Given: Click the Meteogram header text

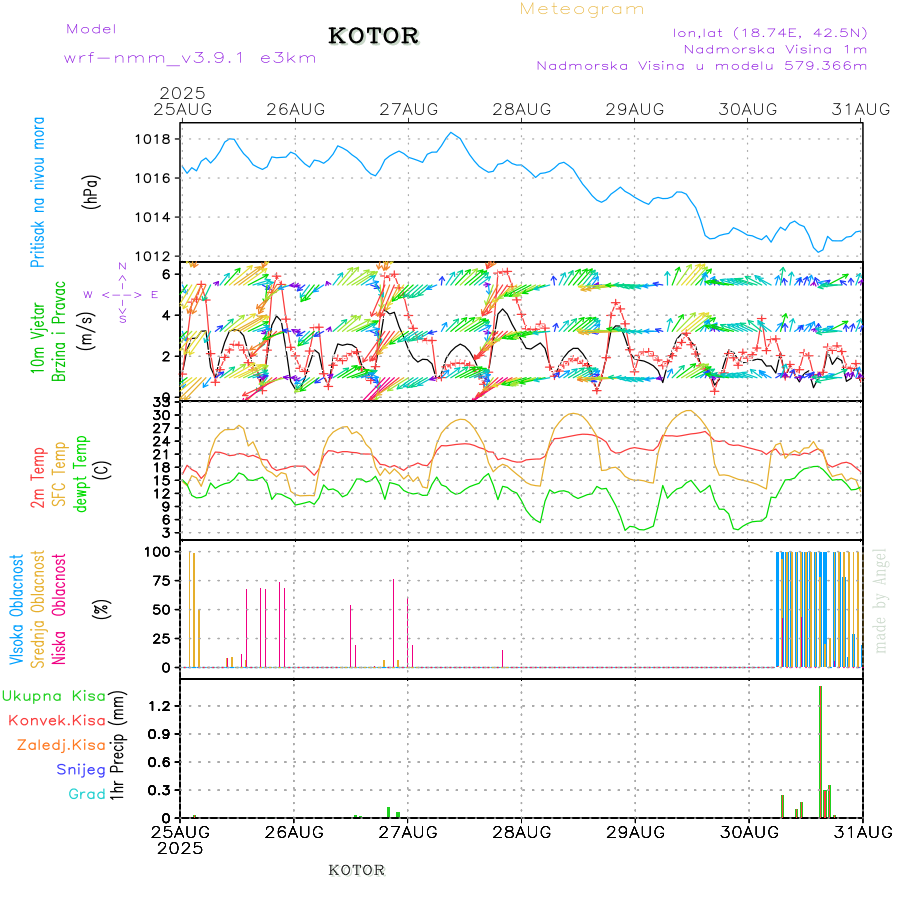Looking at the screenshot, I should point(582,9).
